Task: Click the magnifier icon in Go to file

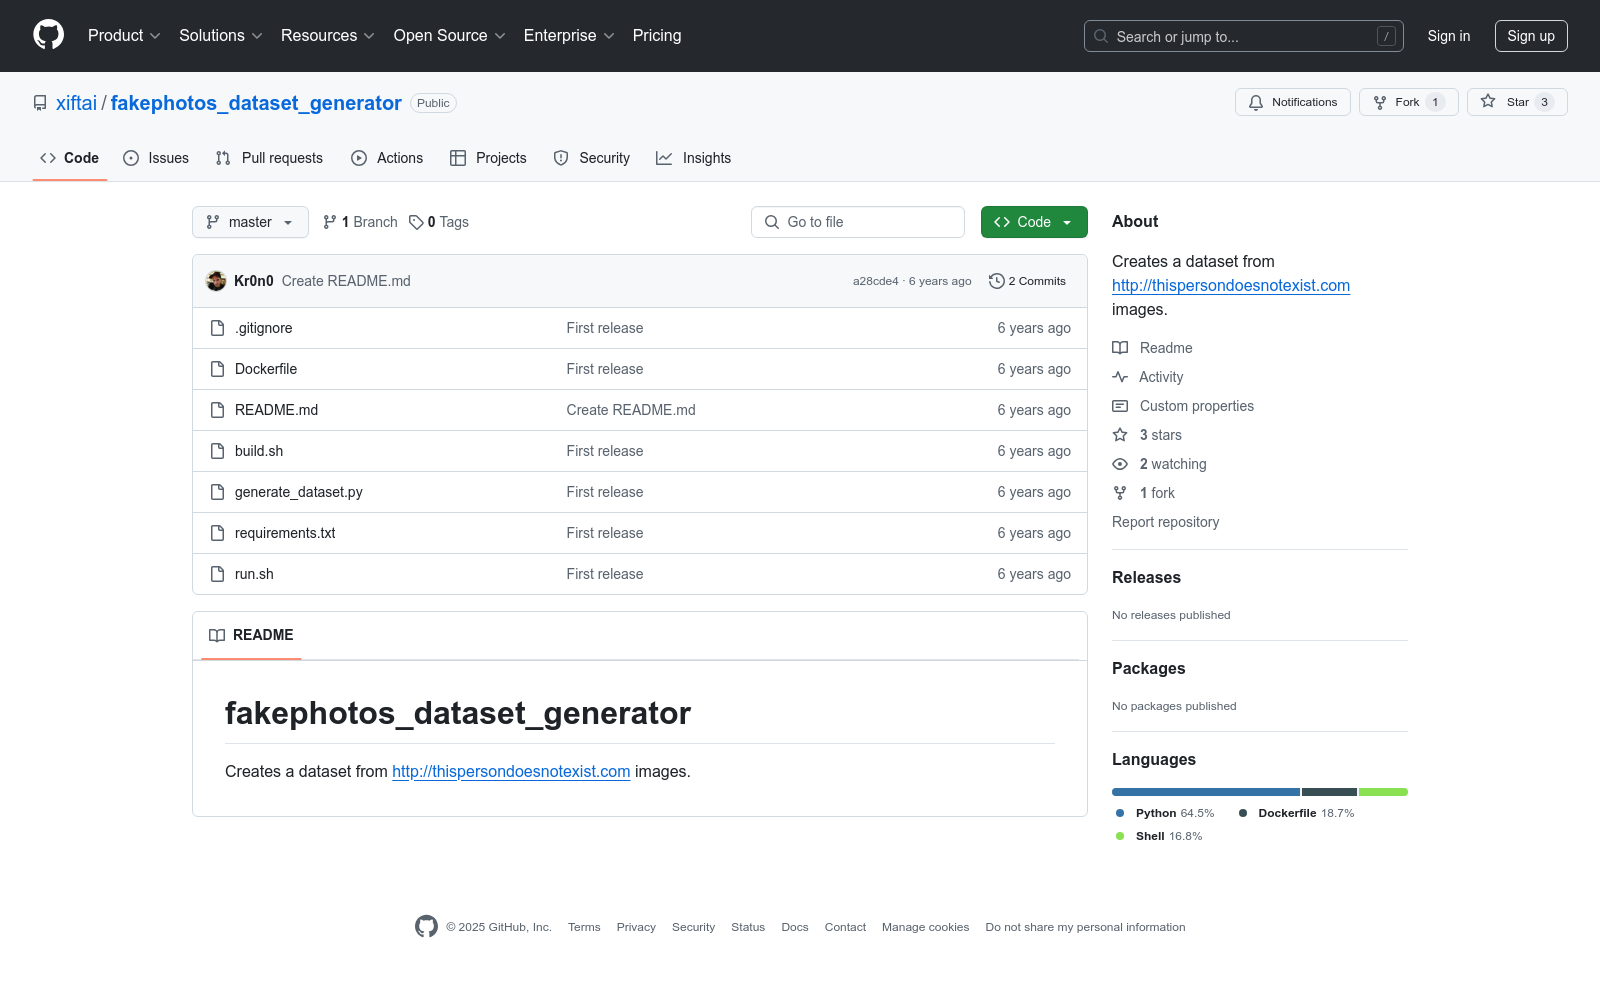Action: (772, 222)
